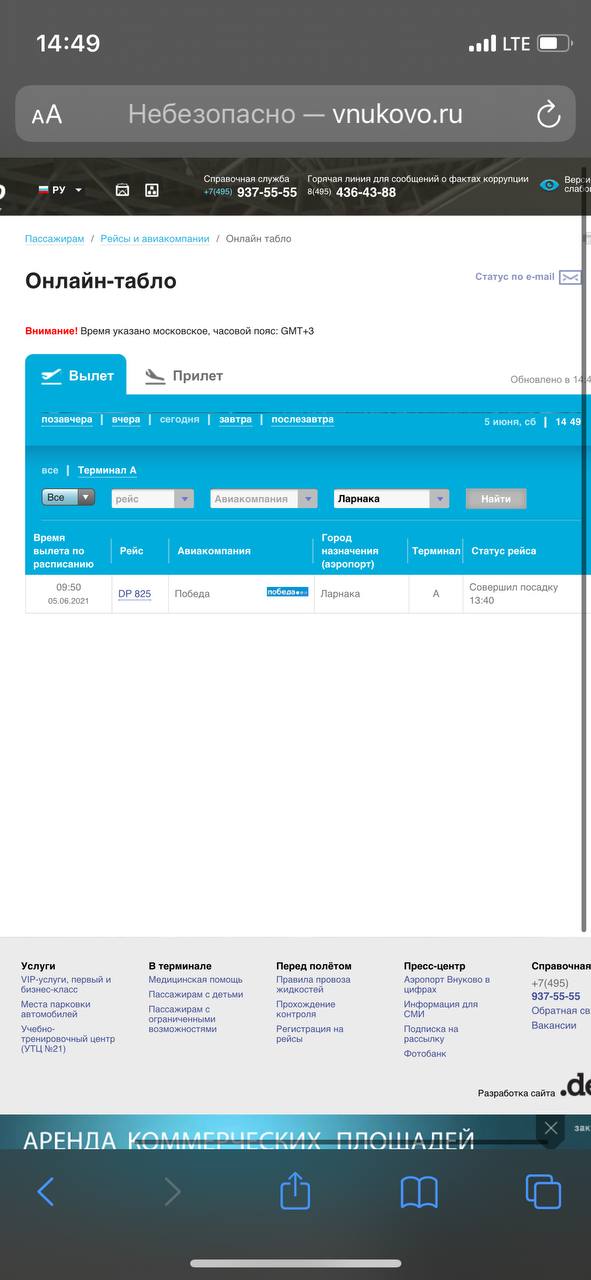The height and width of the screenshot is (1280, 591).
Task: Click the print version icon in header
Action: [x=122, y=190]
